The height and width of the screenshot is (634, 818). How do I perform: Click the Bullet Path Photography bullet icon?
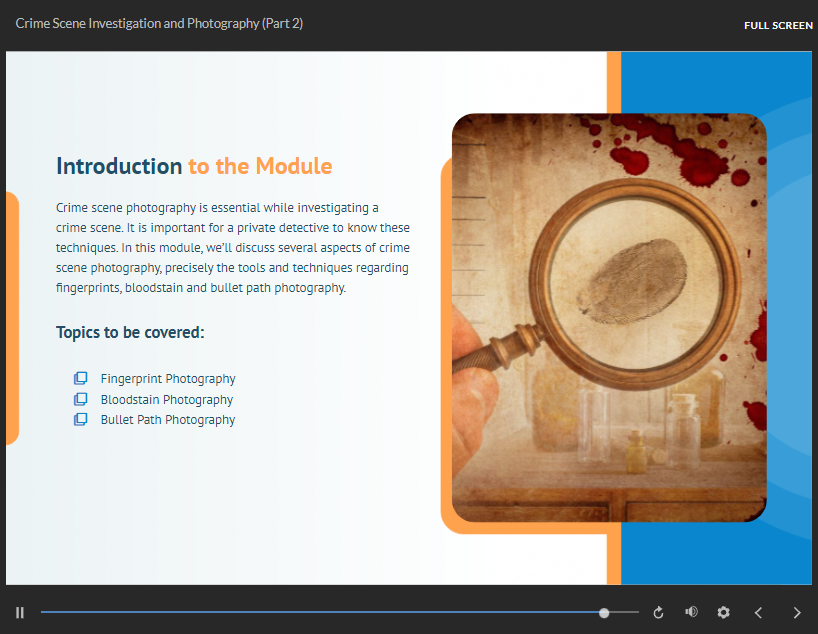80,419
